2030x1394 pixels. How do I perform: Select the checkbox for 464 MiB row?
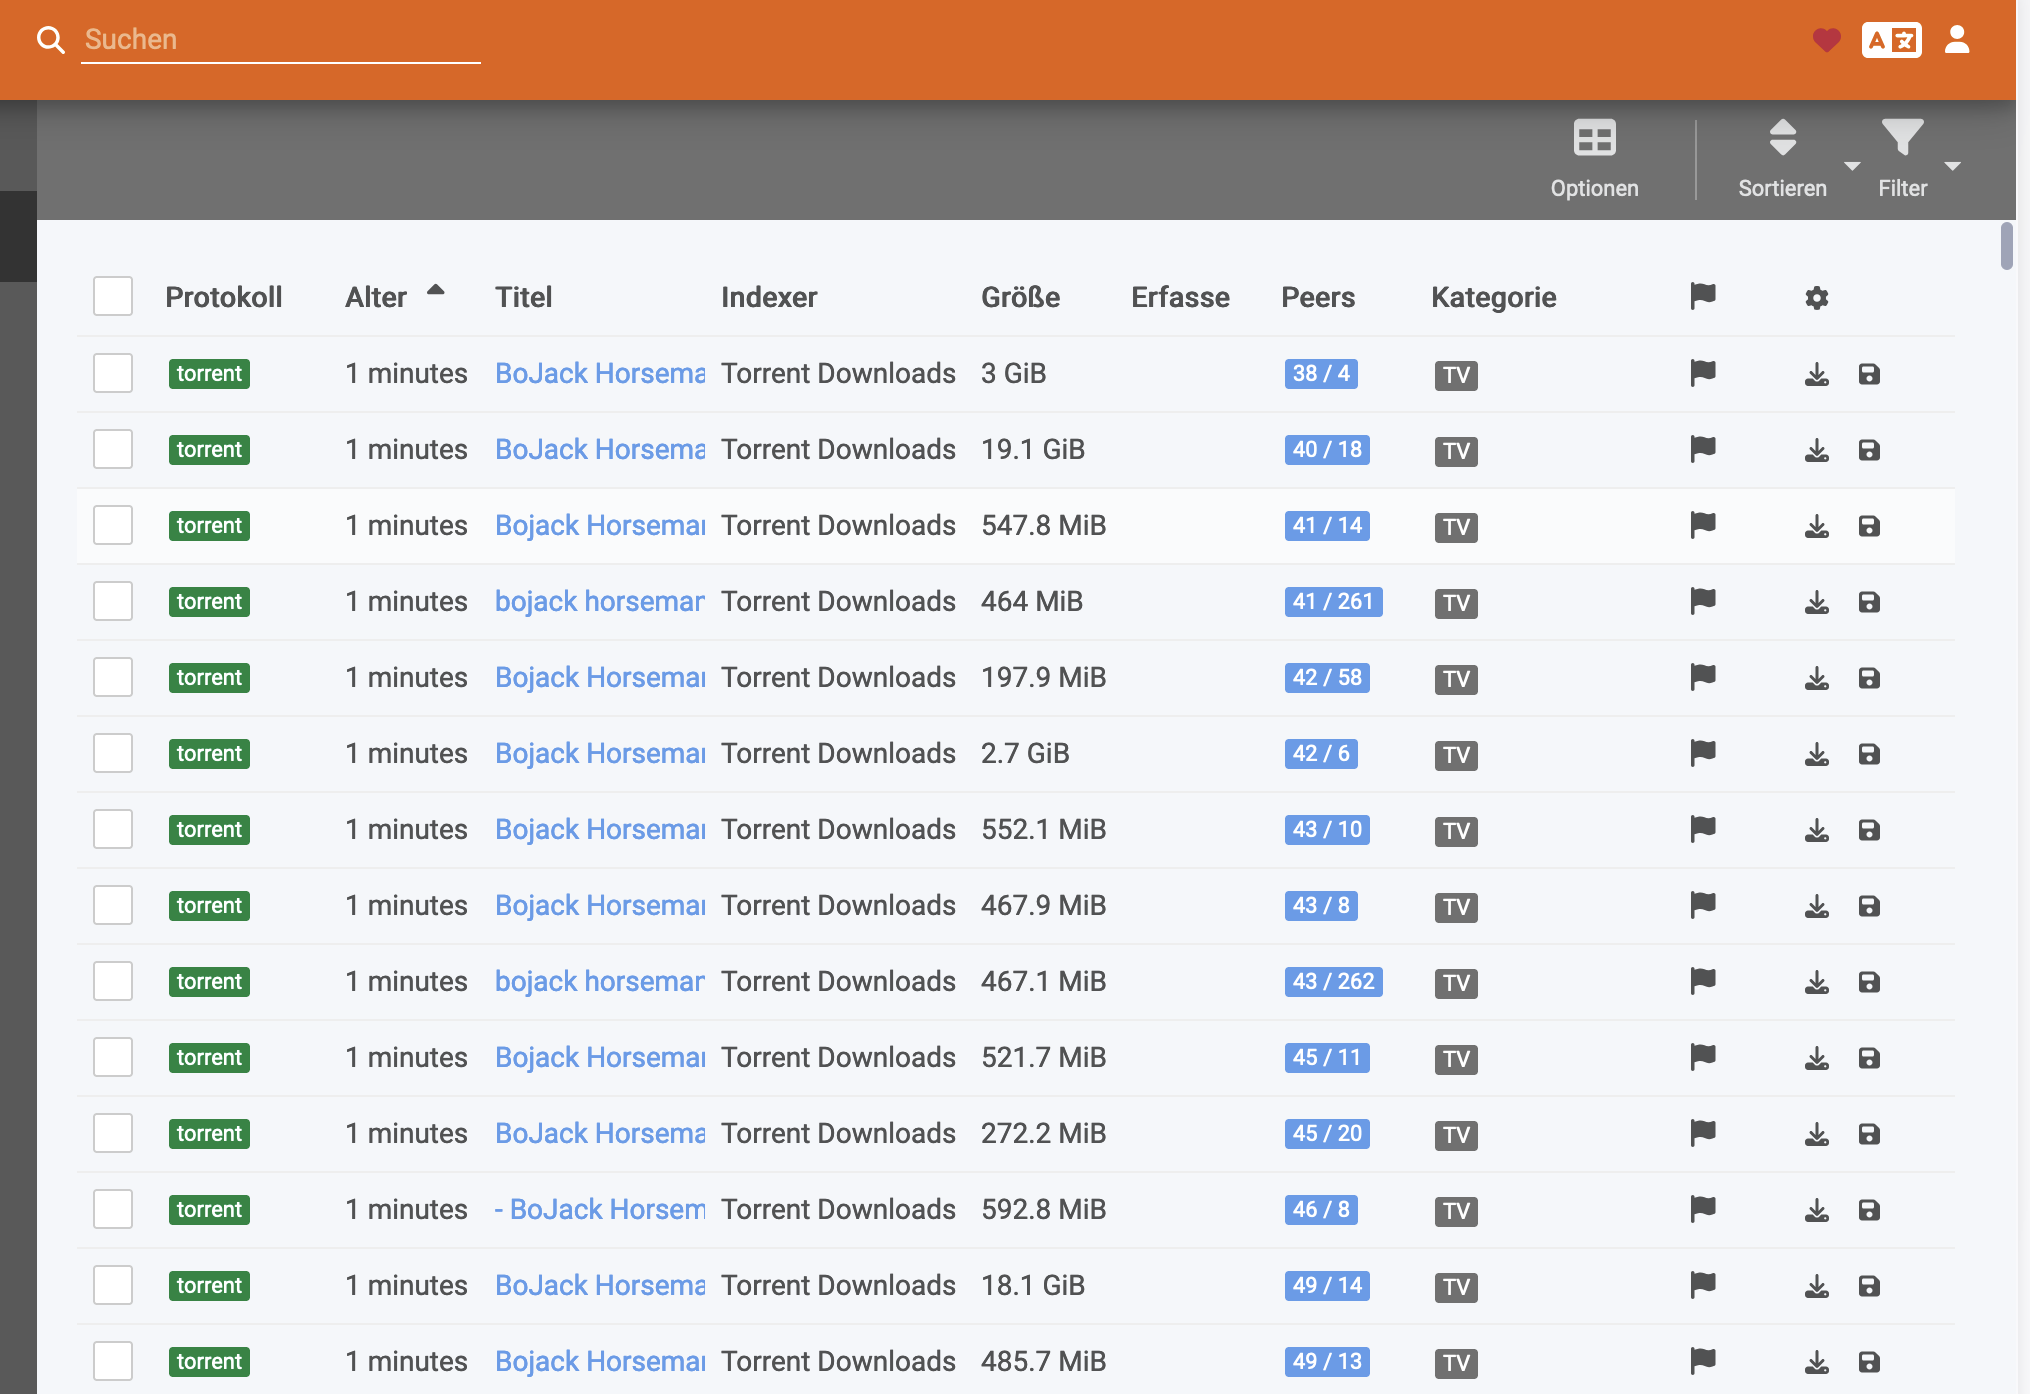tap(113, 601)
